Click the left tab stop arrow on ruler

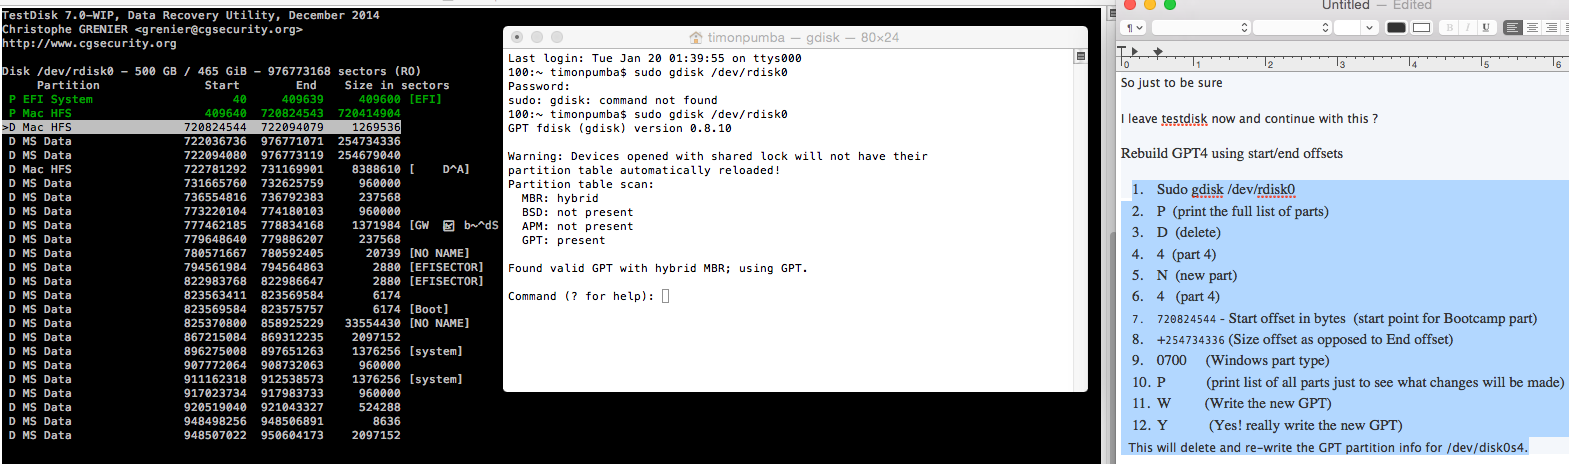click(x=1134, y=52)
